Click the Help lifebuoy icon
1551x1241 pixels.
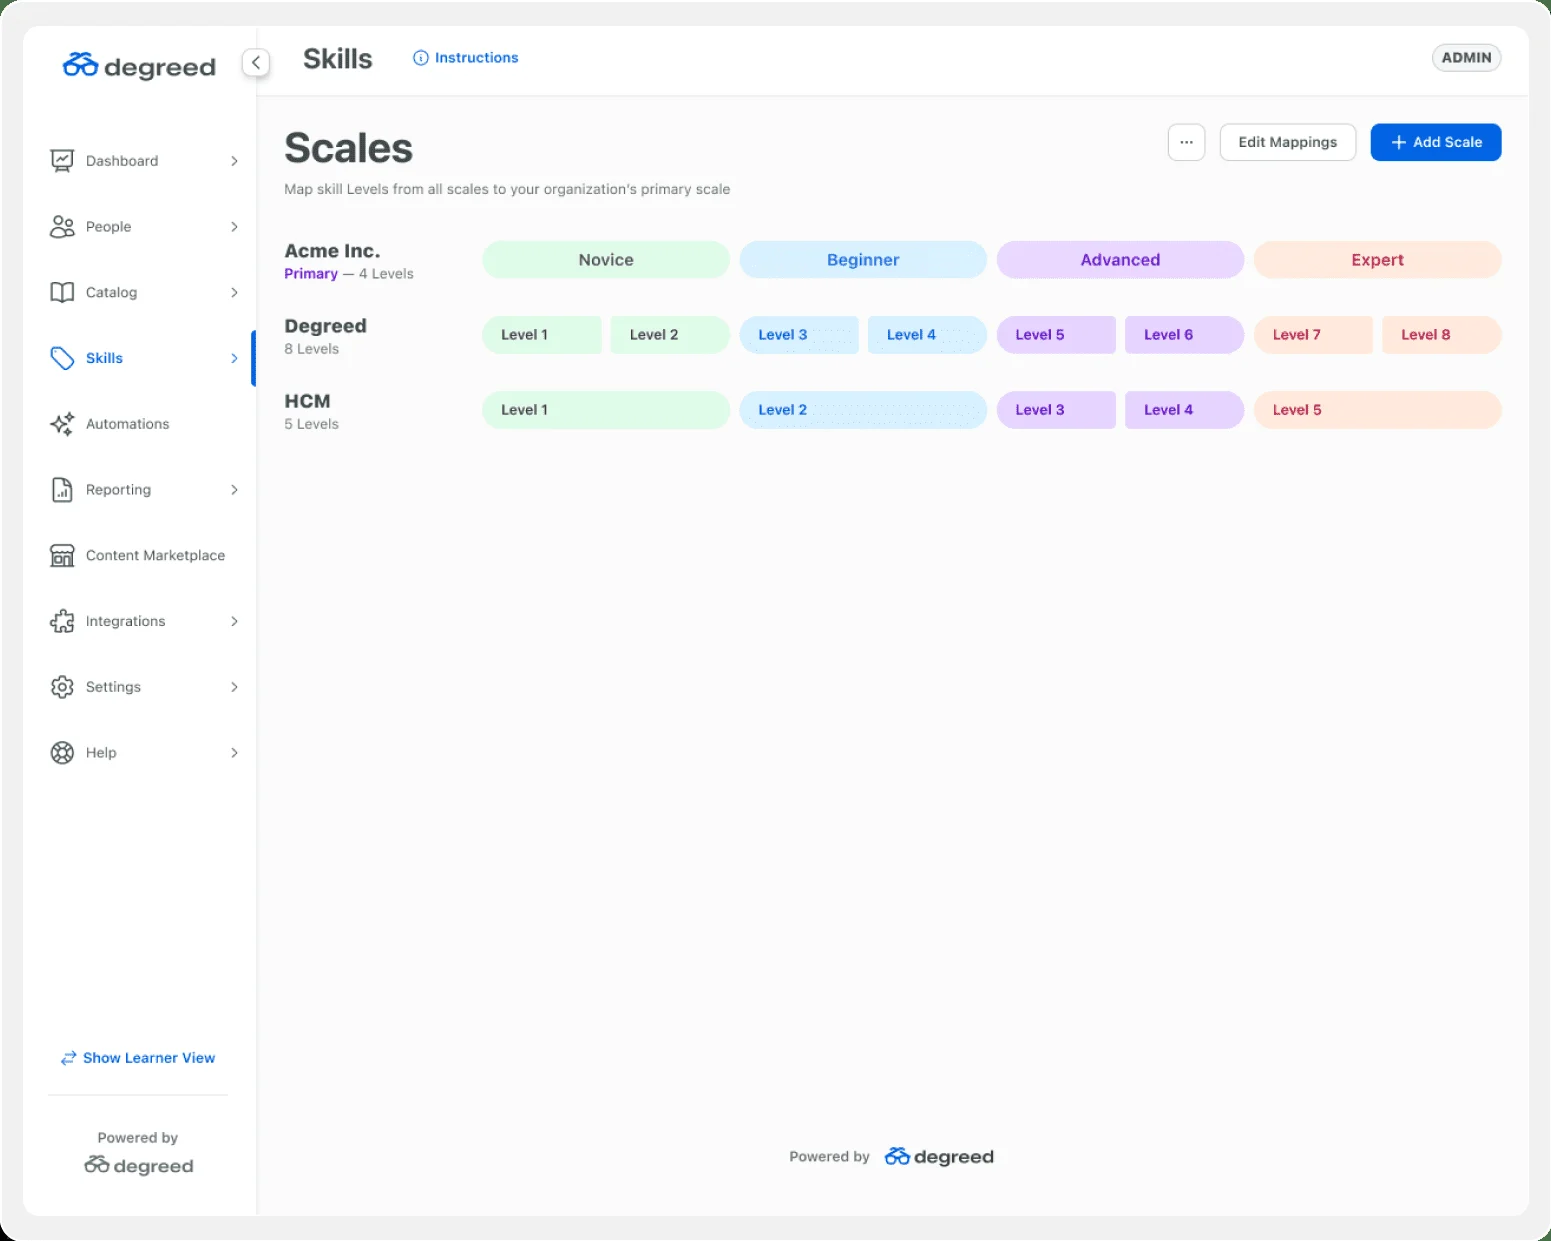(62, 753)
